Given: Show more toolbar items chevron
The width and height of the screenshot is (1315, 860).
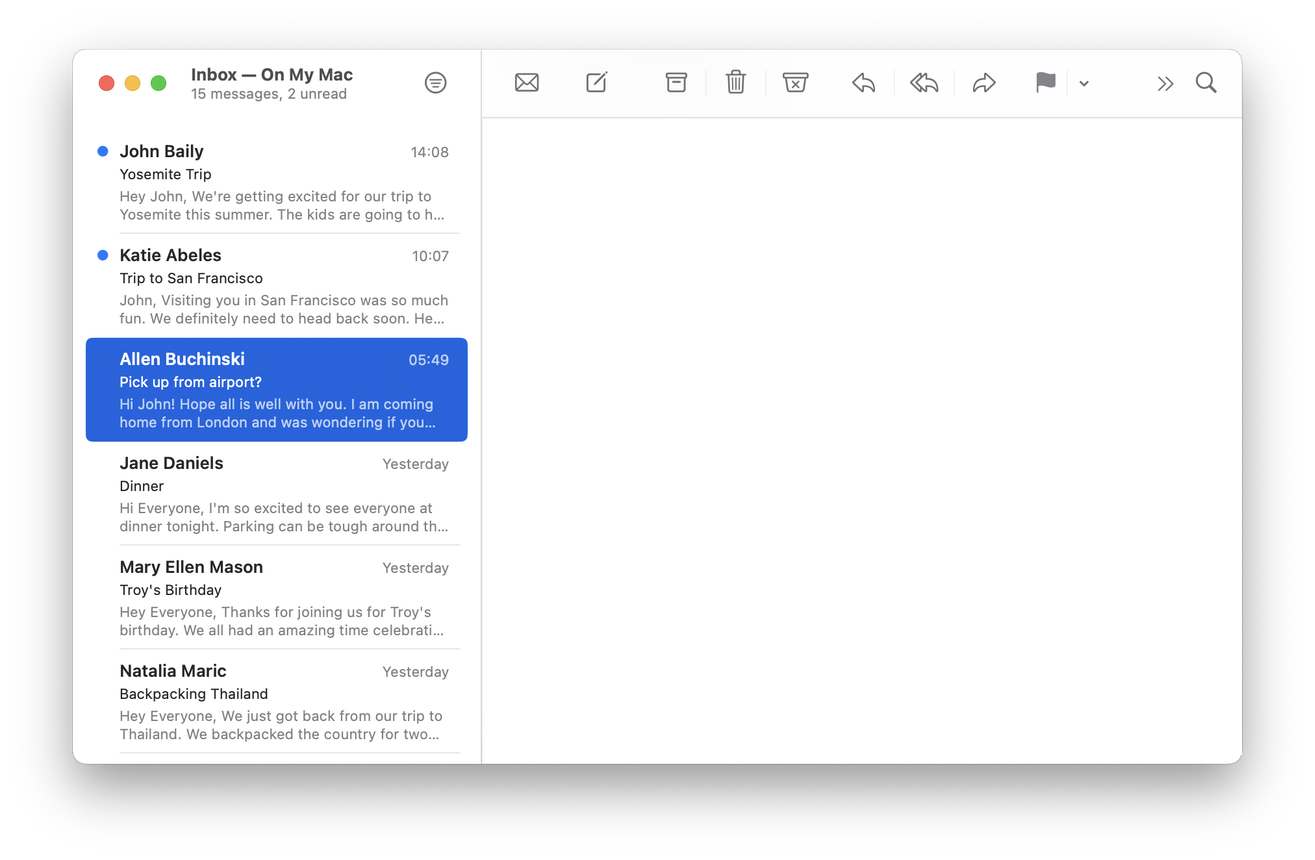Looking at the screenshot, I should click(1165, 84).
